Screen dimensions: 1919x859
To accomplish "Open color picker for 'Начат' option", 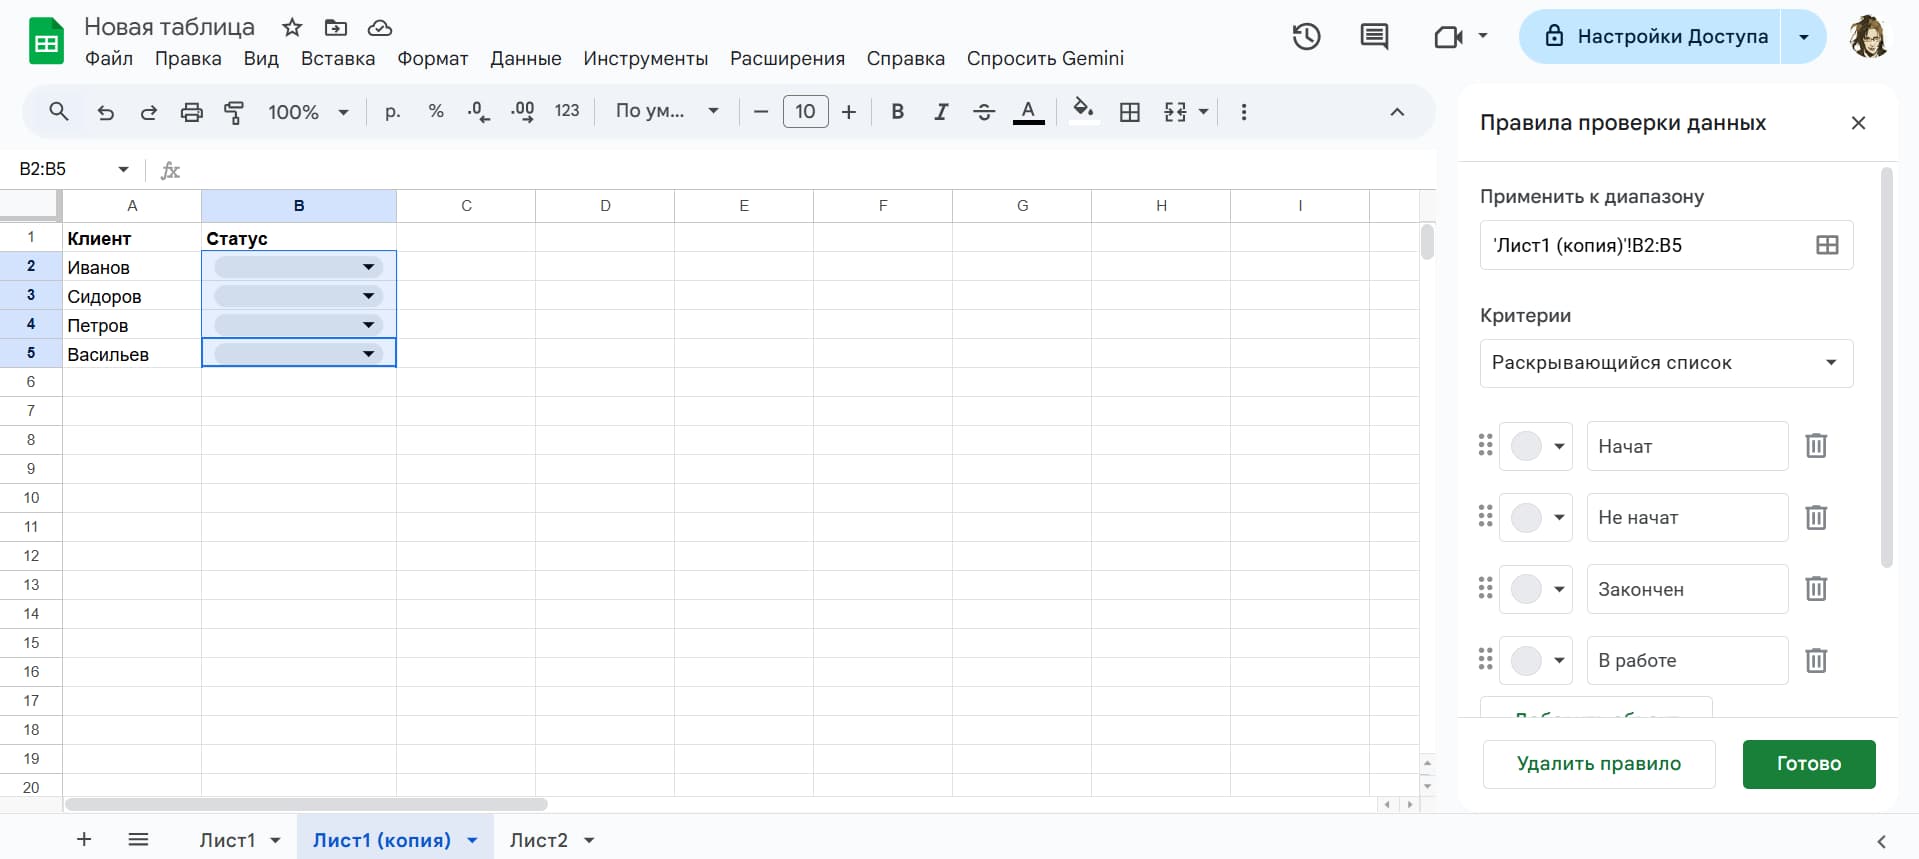I will [1537, 446].
